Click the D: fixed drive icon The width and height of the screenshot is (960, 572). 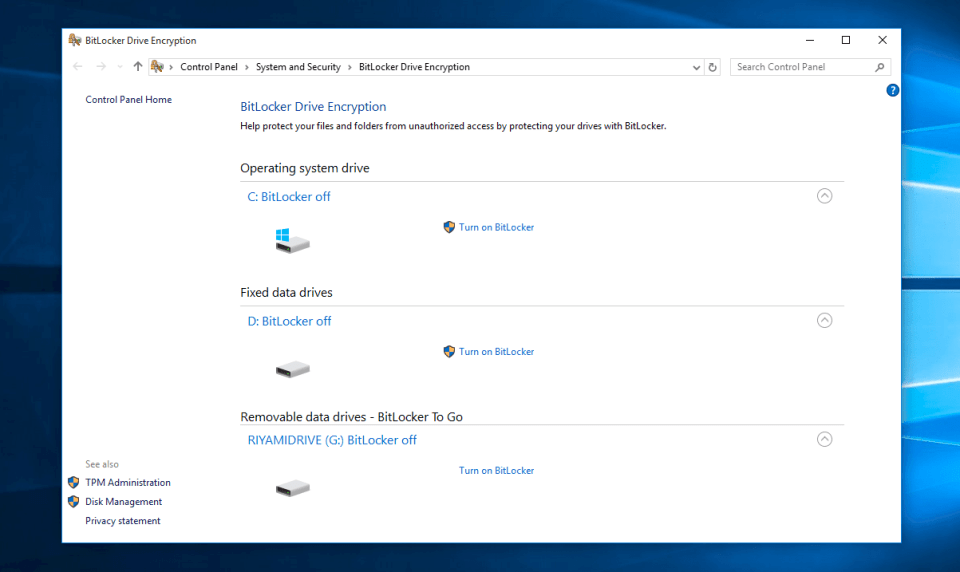[293, 369]
